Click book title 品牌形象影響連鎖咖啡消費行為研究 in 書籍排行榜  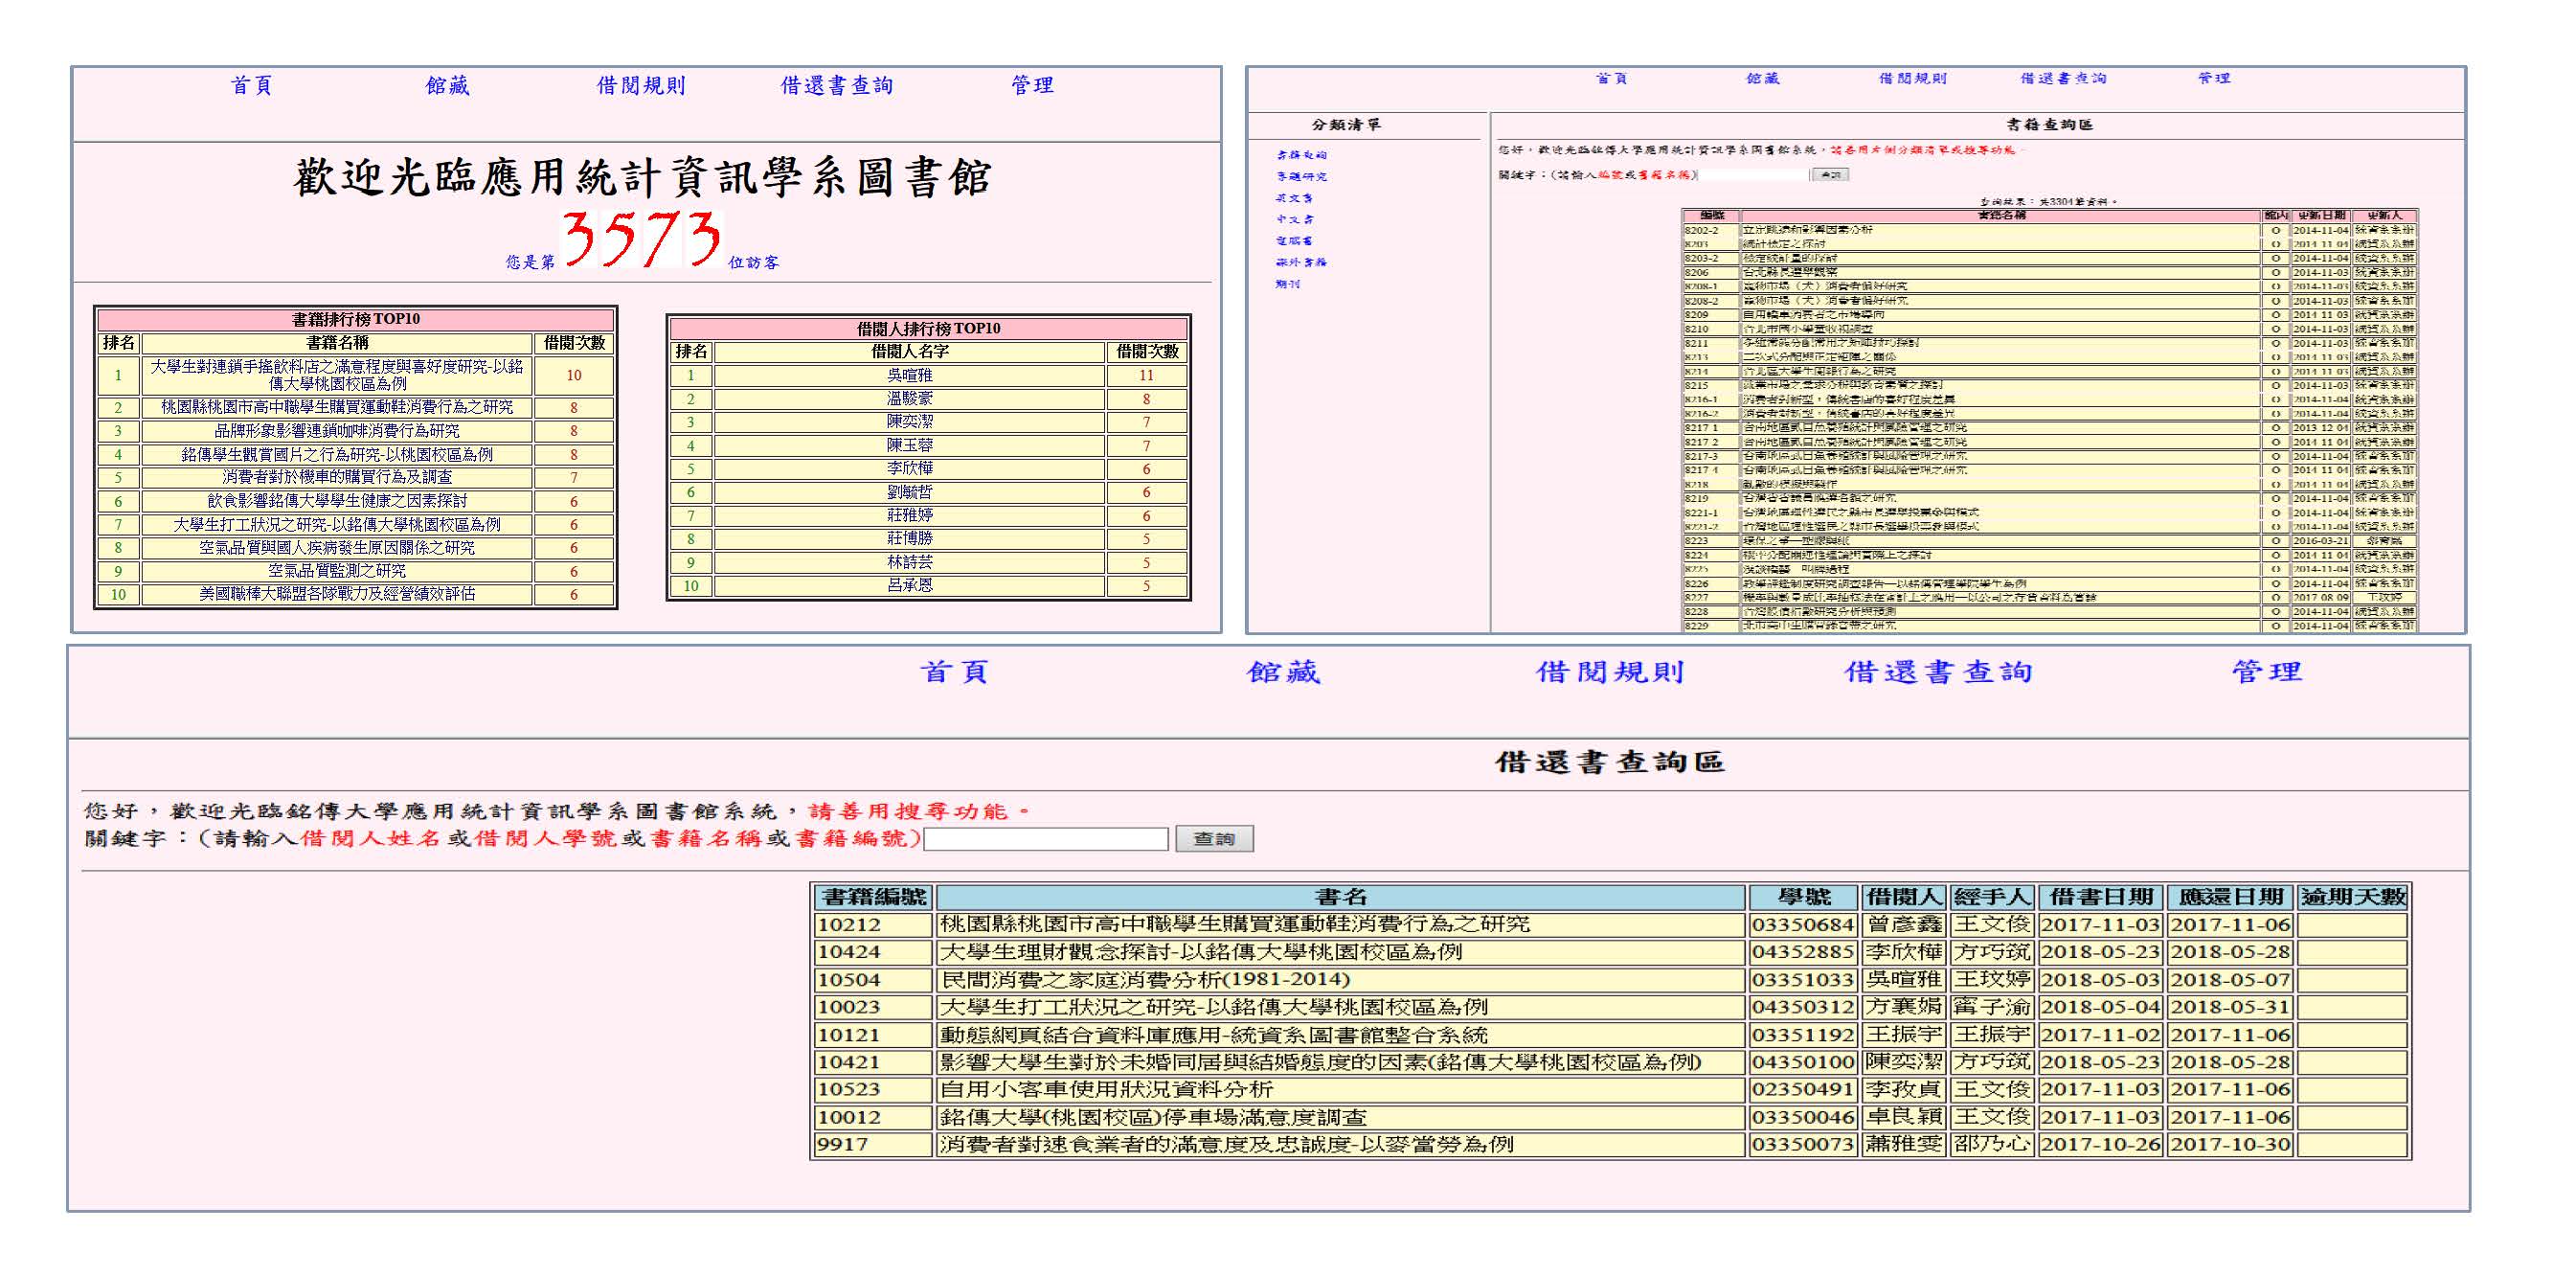point(337,431)
